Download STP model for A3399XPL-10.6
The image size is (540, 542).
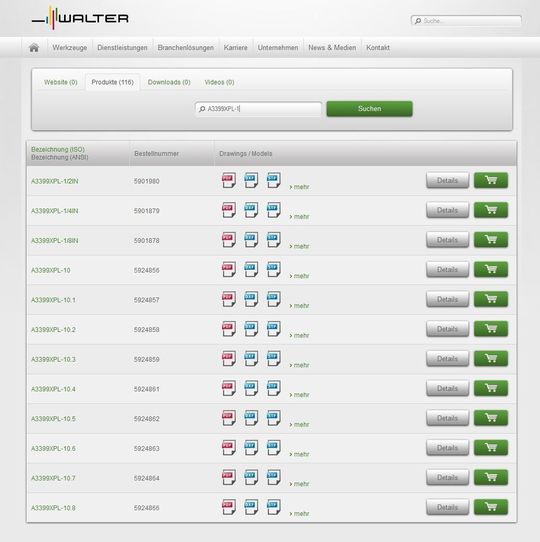[x=273, y=448]
